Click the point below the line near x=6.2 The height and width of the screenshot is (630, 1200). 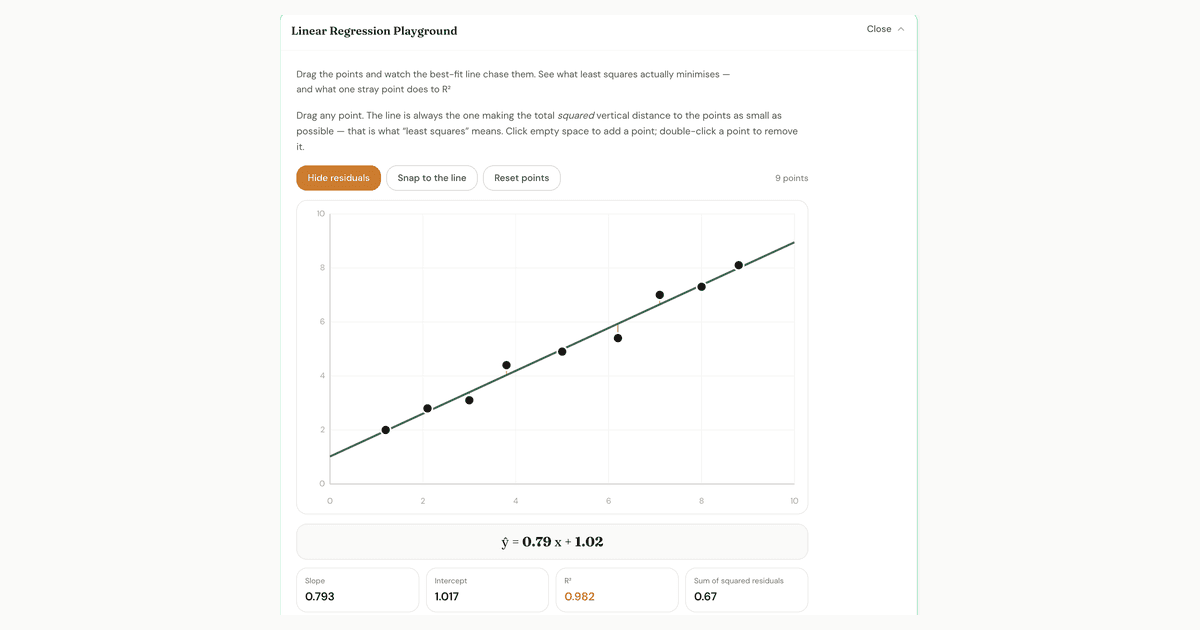tap(618, 338)
